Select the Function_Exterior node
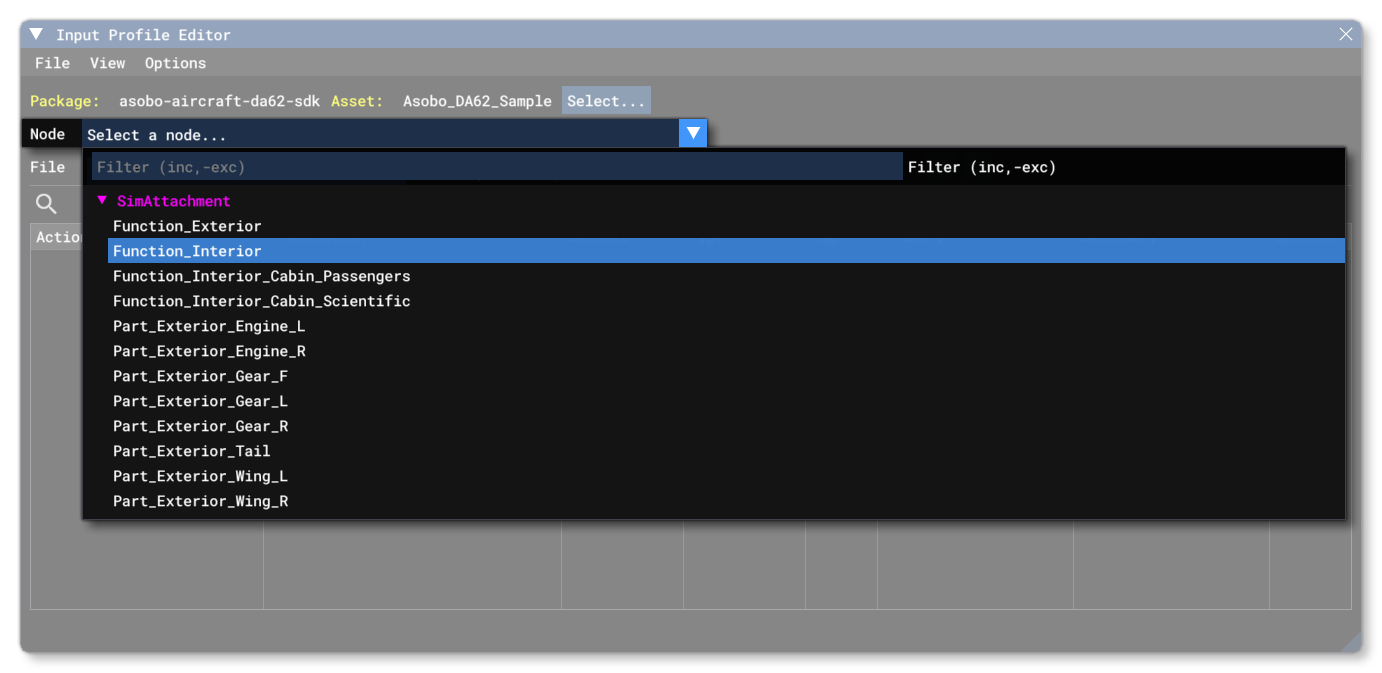 coord(187,226)
